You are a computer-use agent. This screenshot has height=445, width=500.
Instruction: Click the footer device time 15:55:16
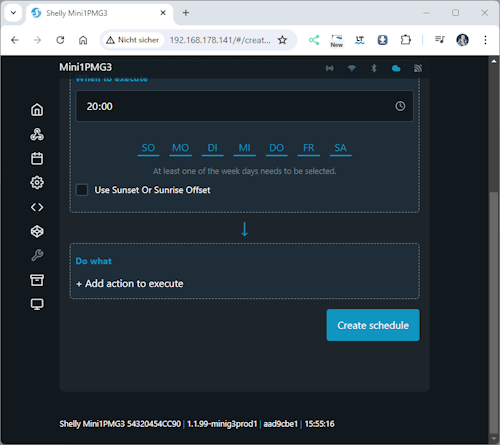319,424
